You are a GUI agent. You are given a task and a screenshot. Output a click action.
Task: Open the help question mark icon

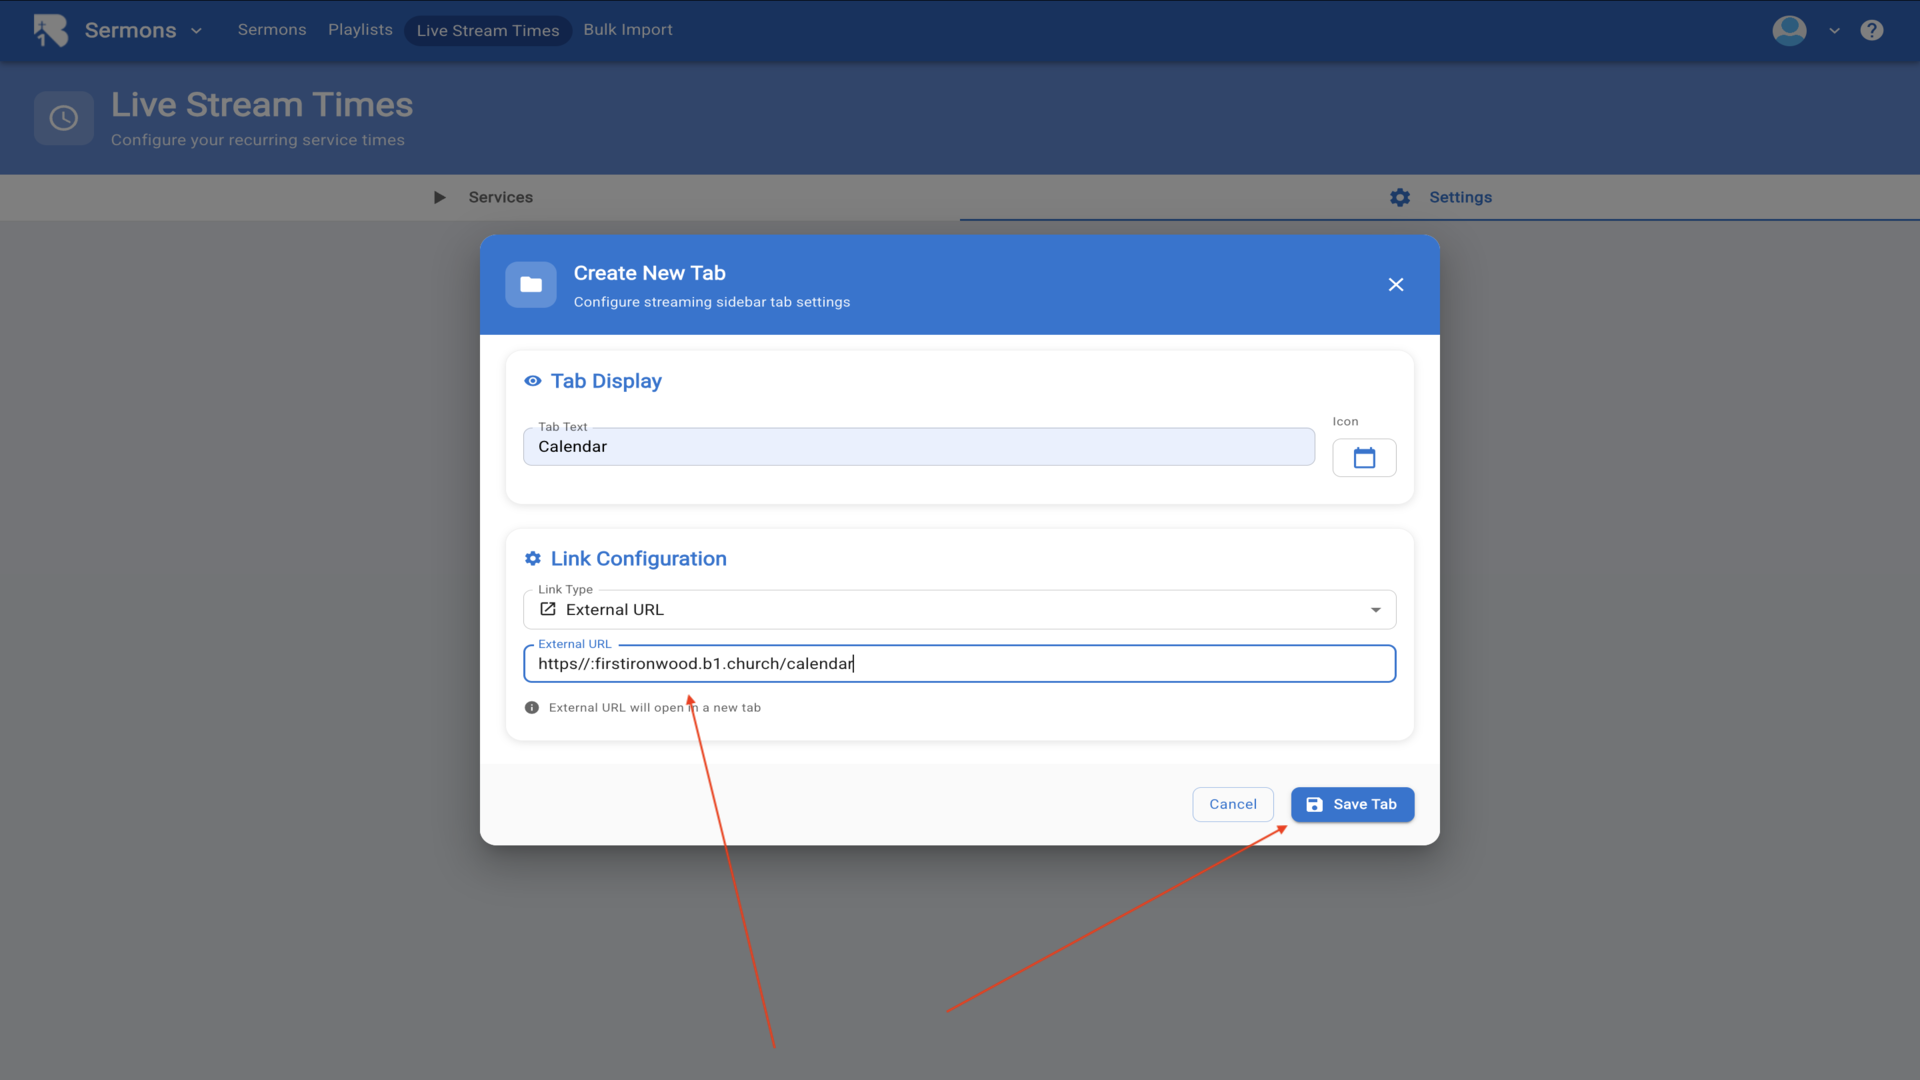point(1871,30)
